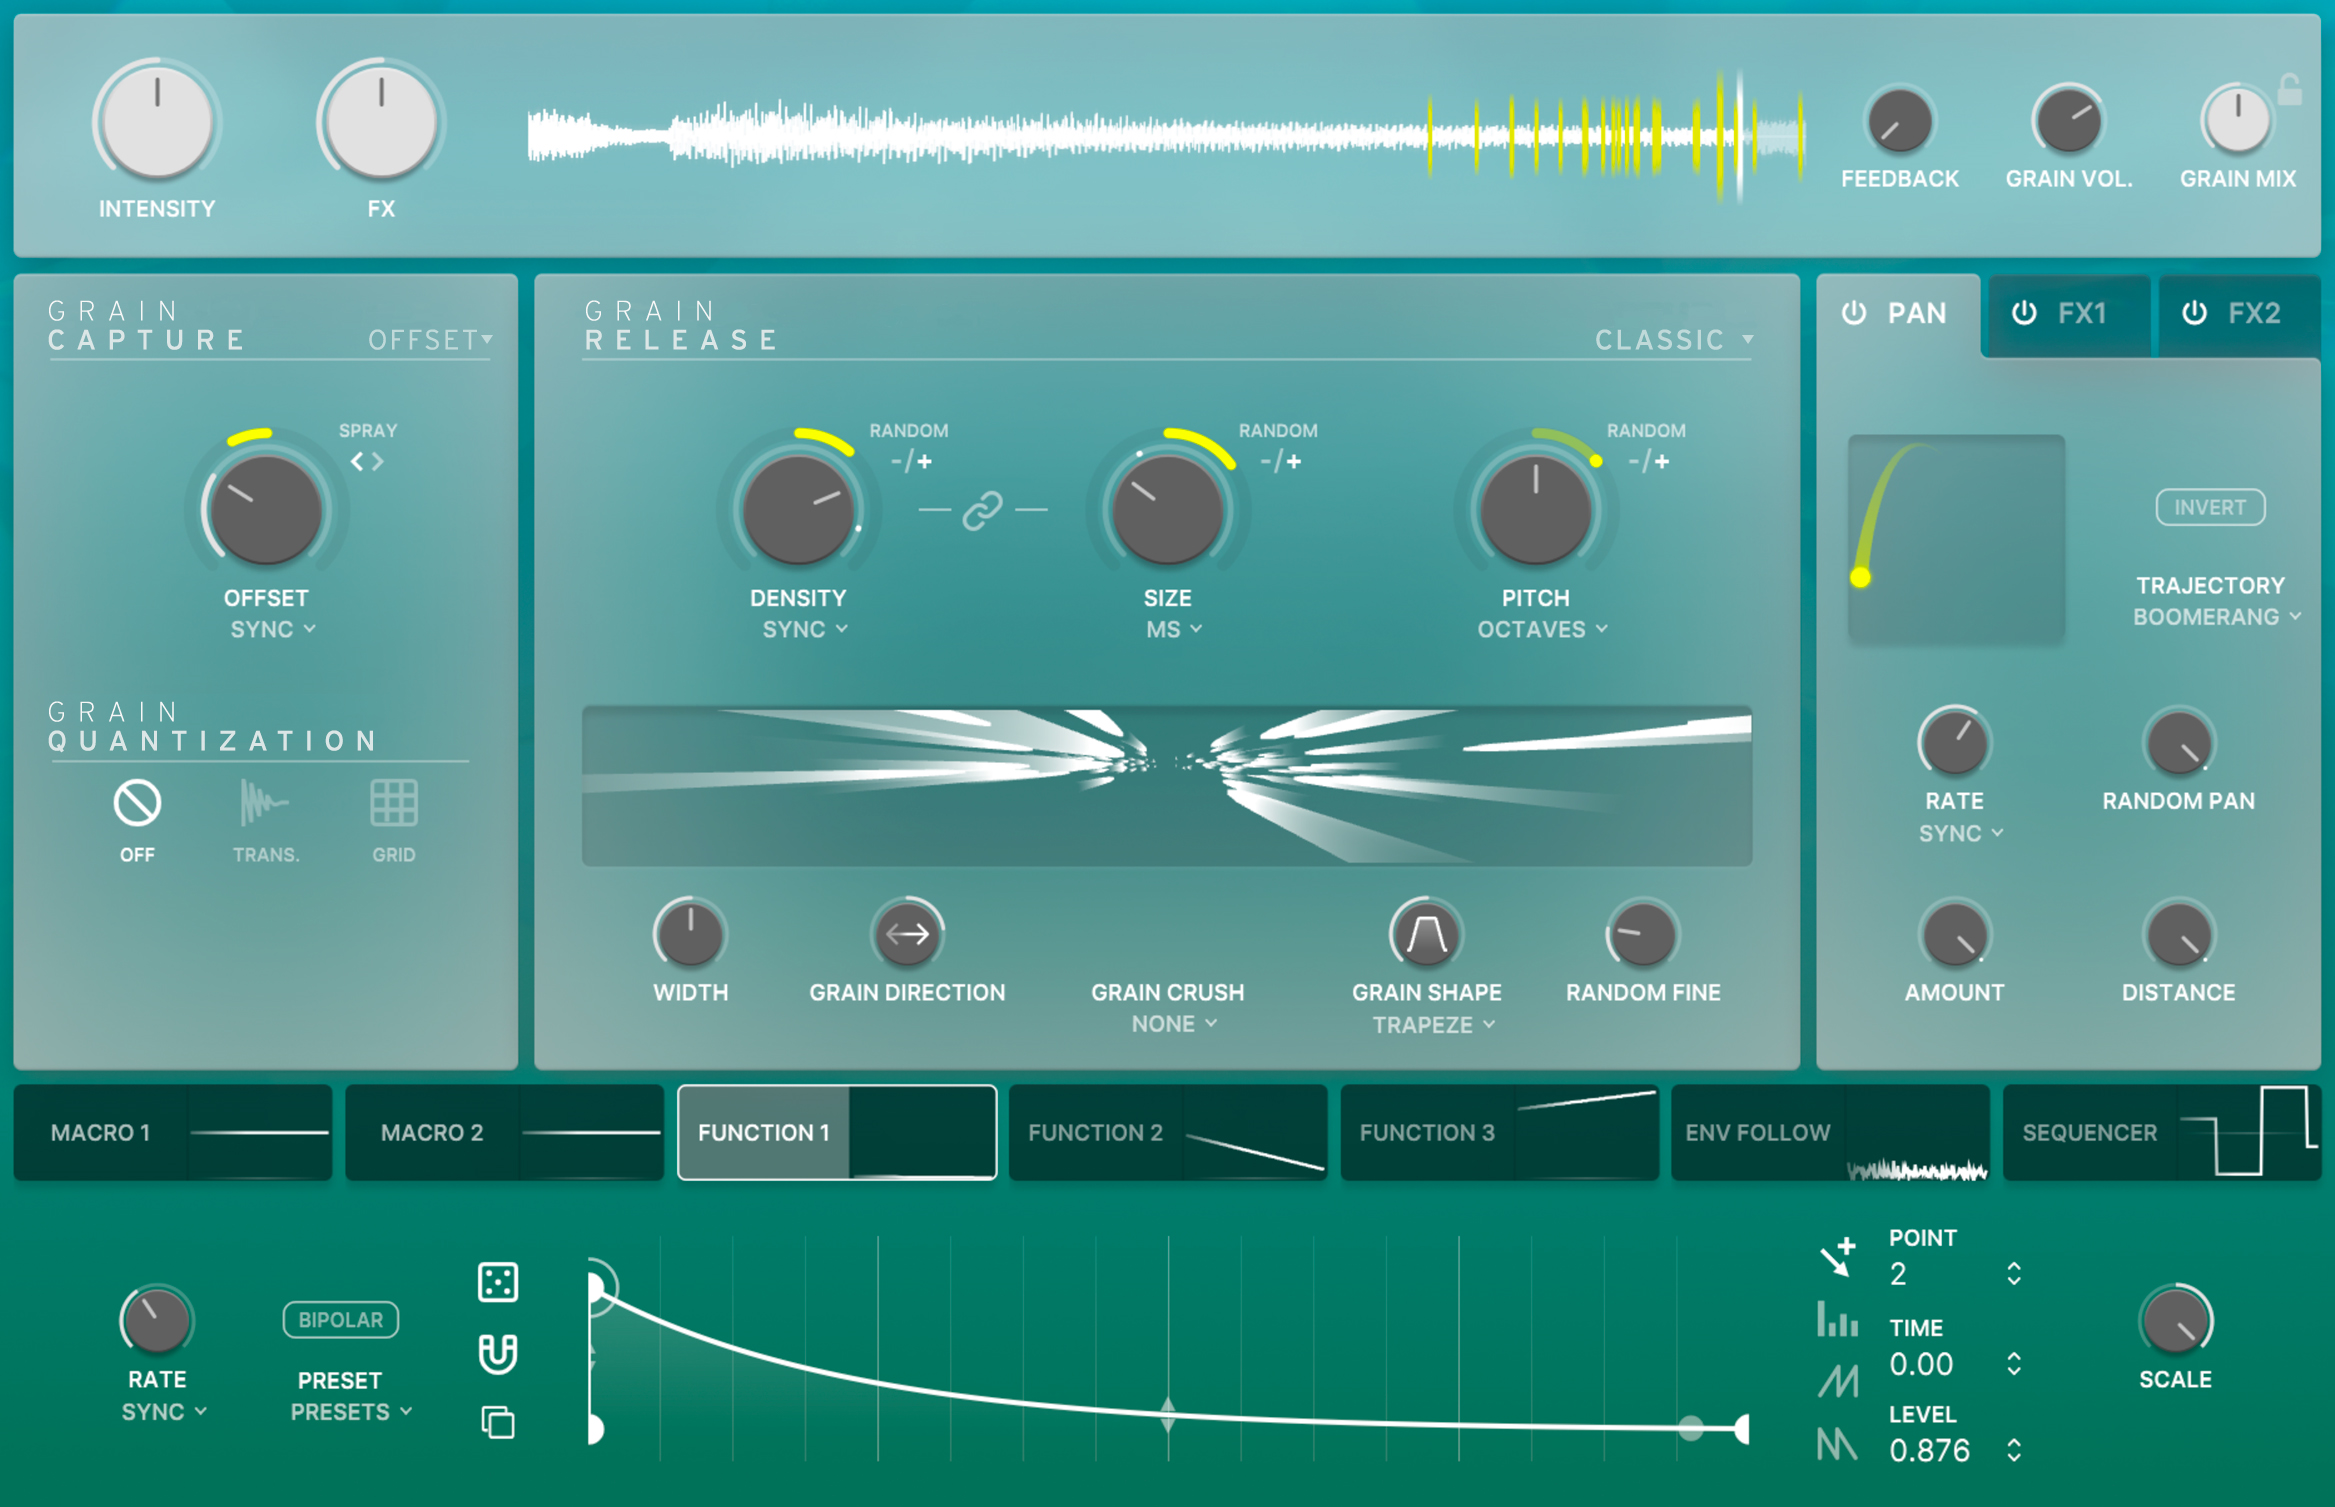Open the Grain Crush NONE dropdown
Screen dimensions: 2335x1507
click(x=1168, y=1023)
